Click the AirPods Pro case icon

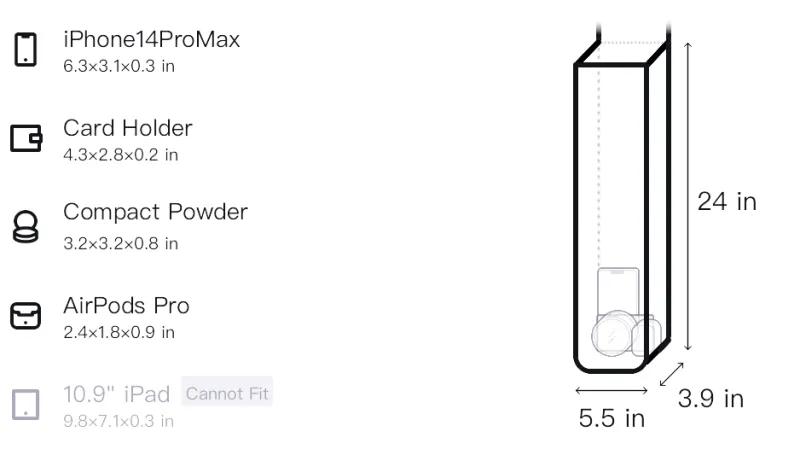click(x=26, y=316)
